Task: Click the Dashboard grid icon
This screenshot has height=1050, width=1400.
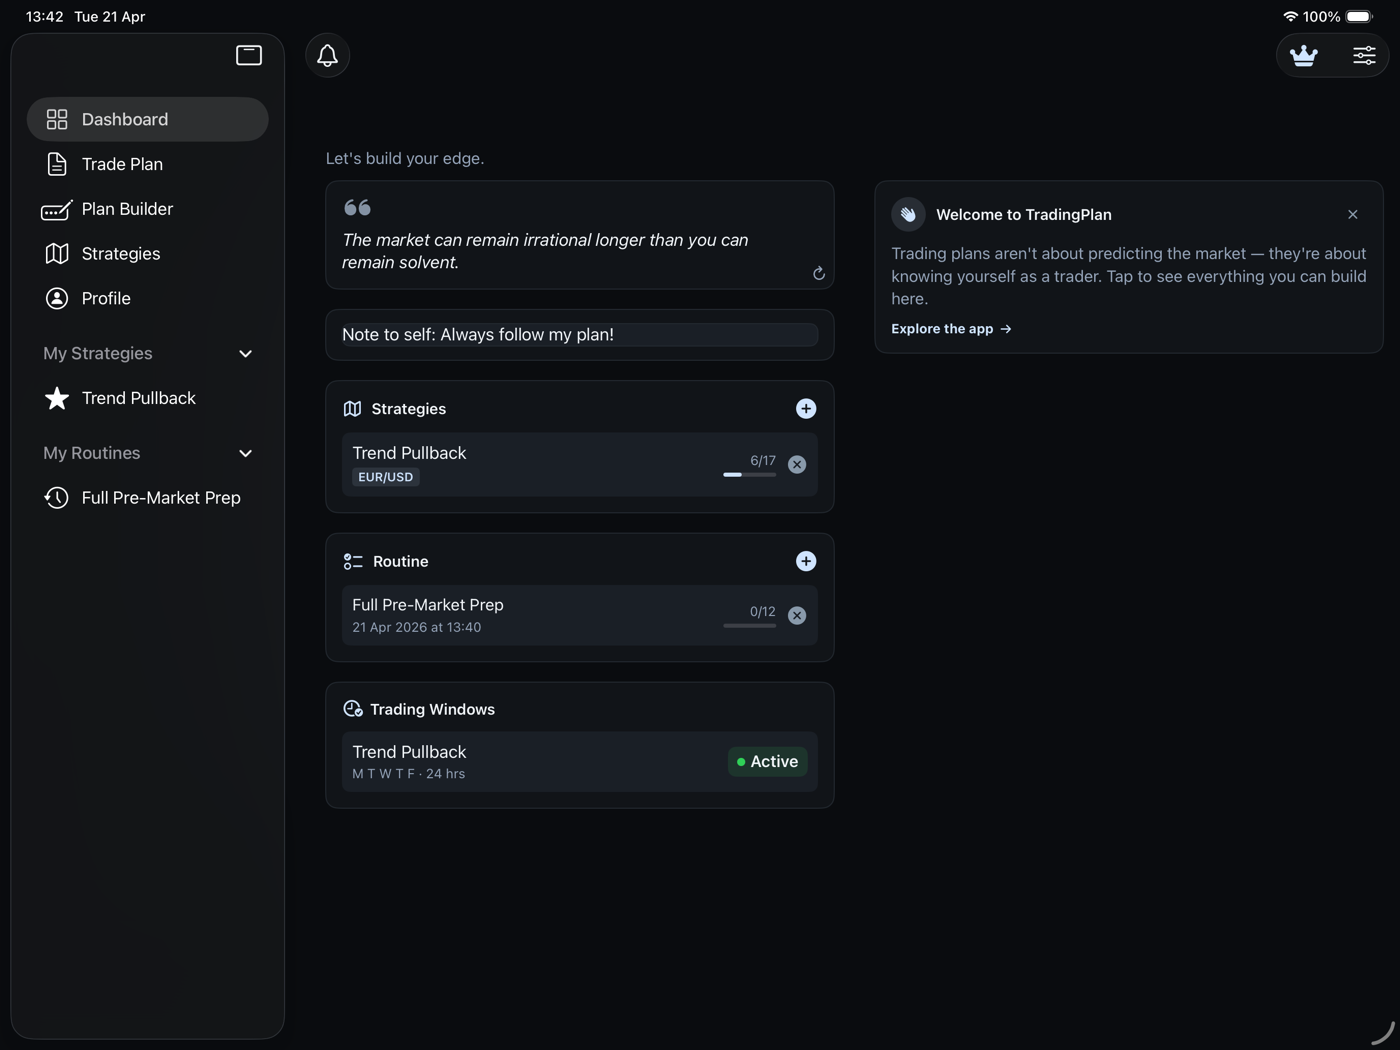Action: point(57,119)
